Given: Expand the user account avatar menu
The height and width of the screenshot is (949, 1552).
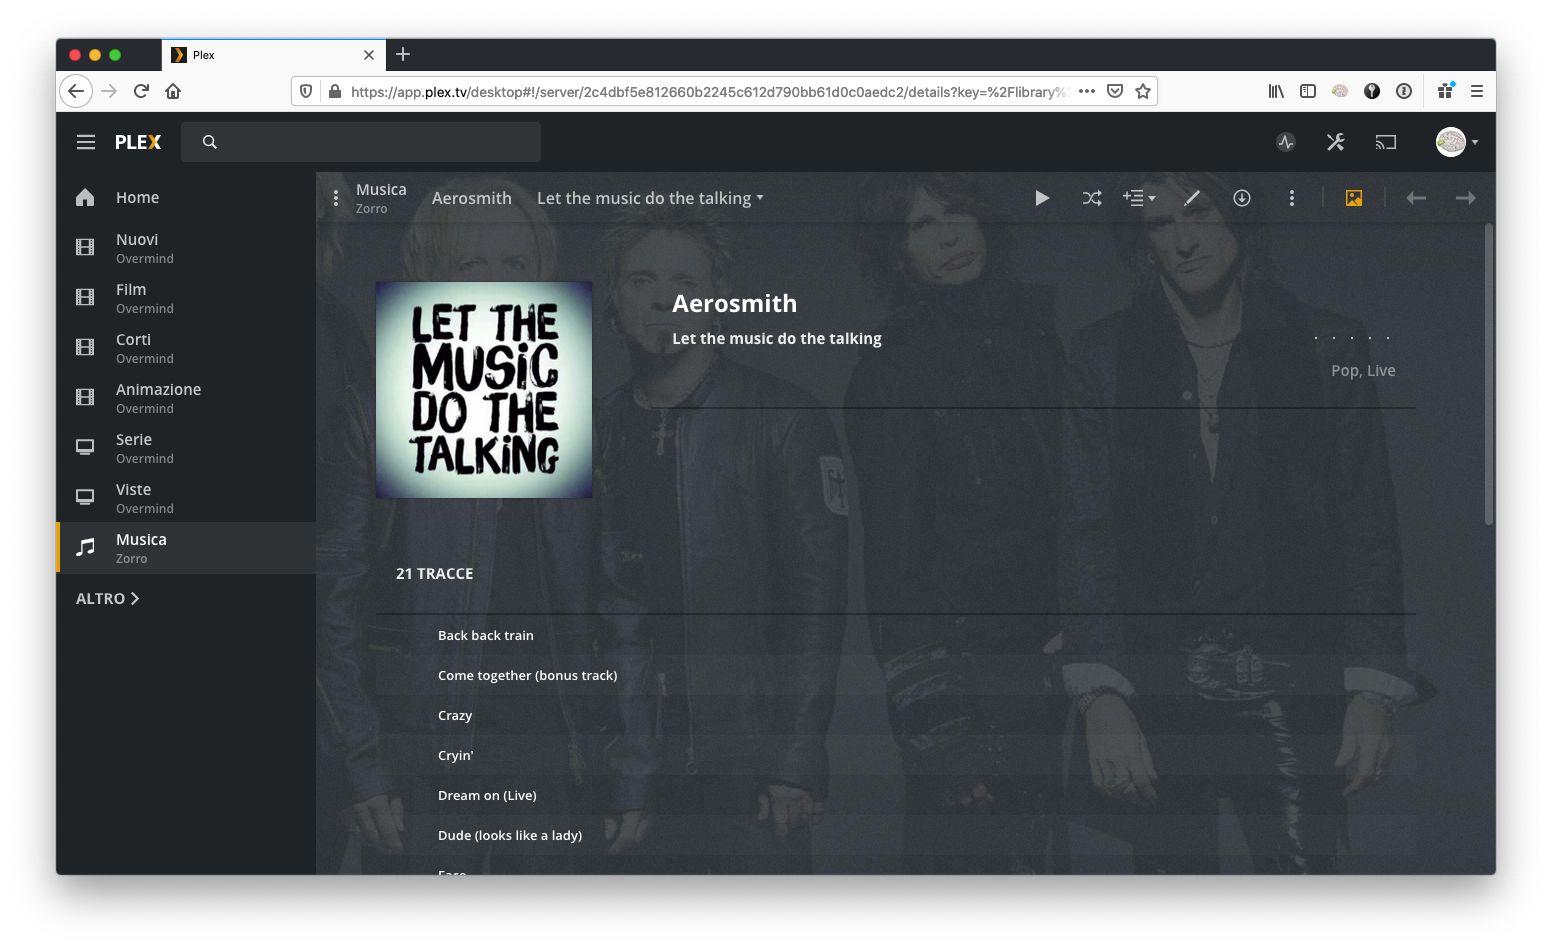Looking at the screenshot, I should click(x=1457, y=142).
